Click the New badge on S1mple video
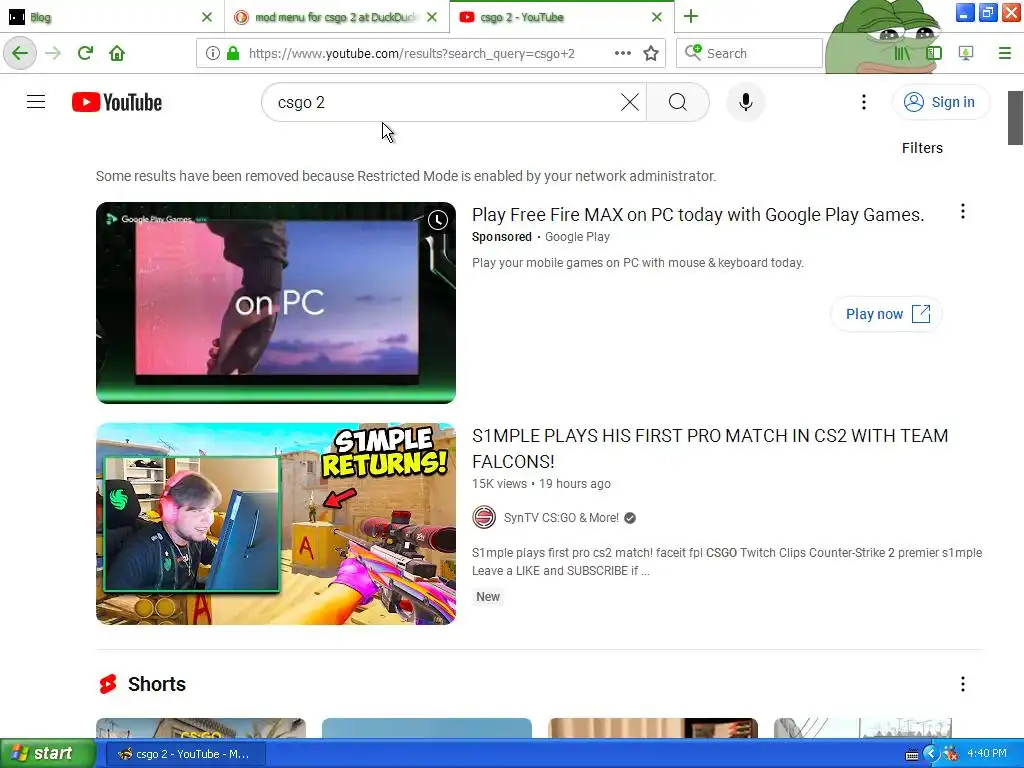Image resolution: width=1024 pixels, height=768 pixels. click(488, 597)
